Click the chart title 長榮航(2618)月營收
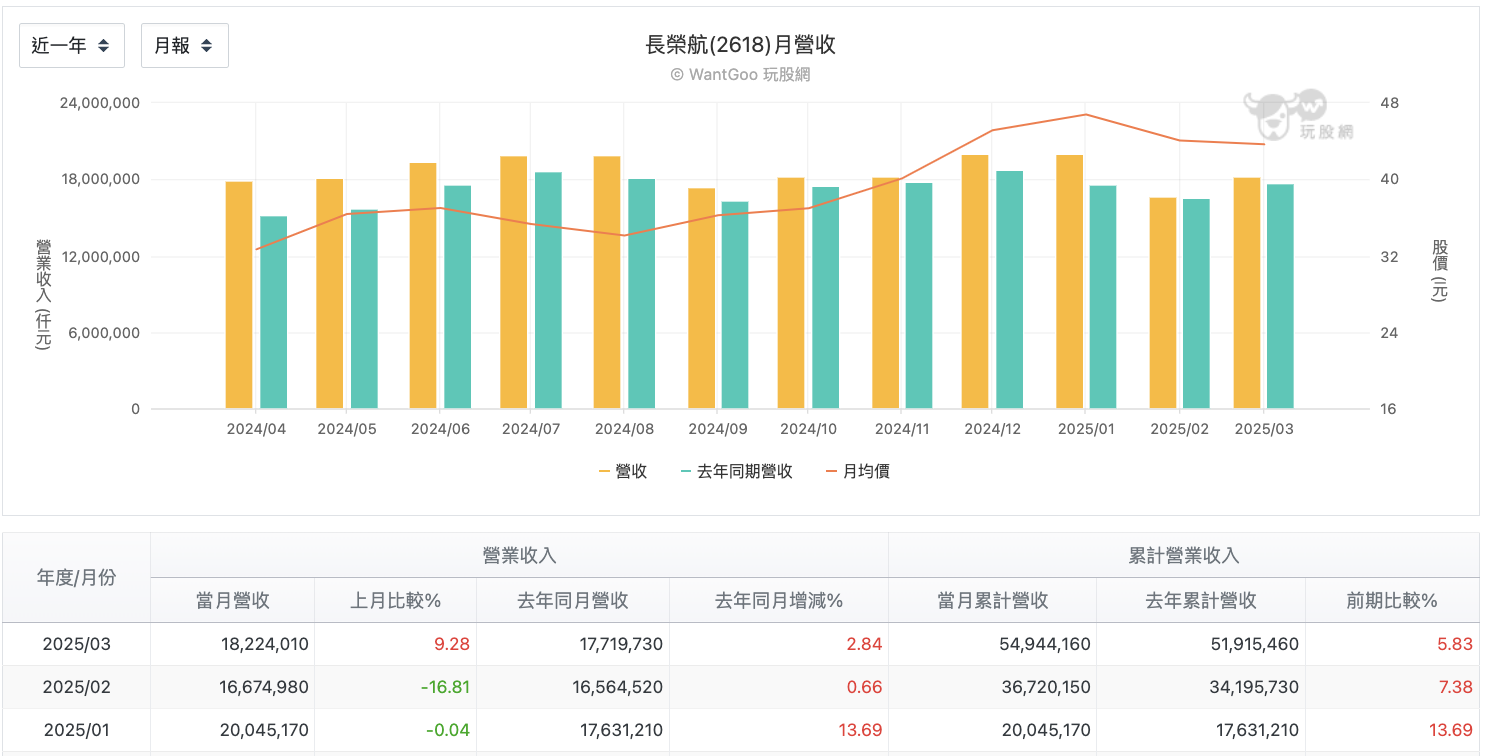 pyautogui.click(x=741, y=45)
